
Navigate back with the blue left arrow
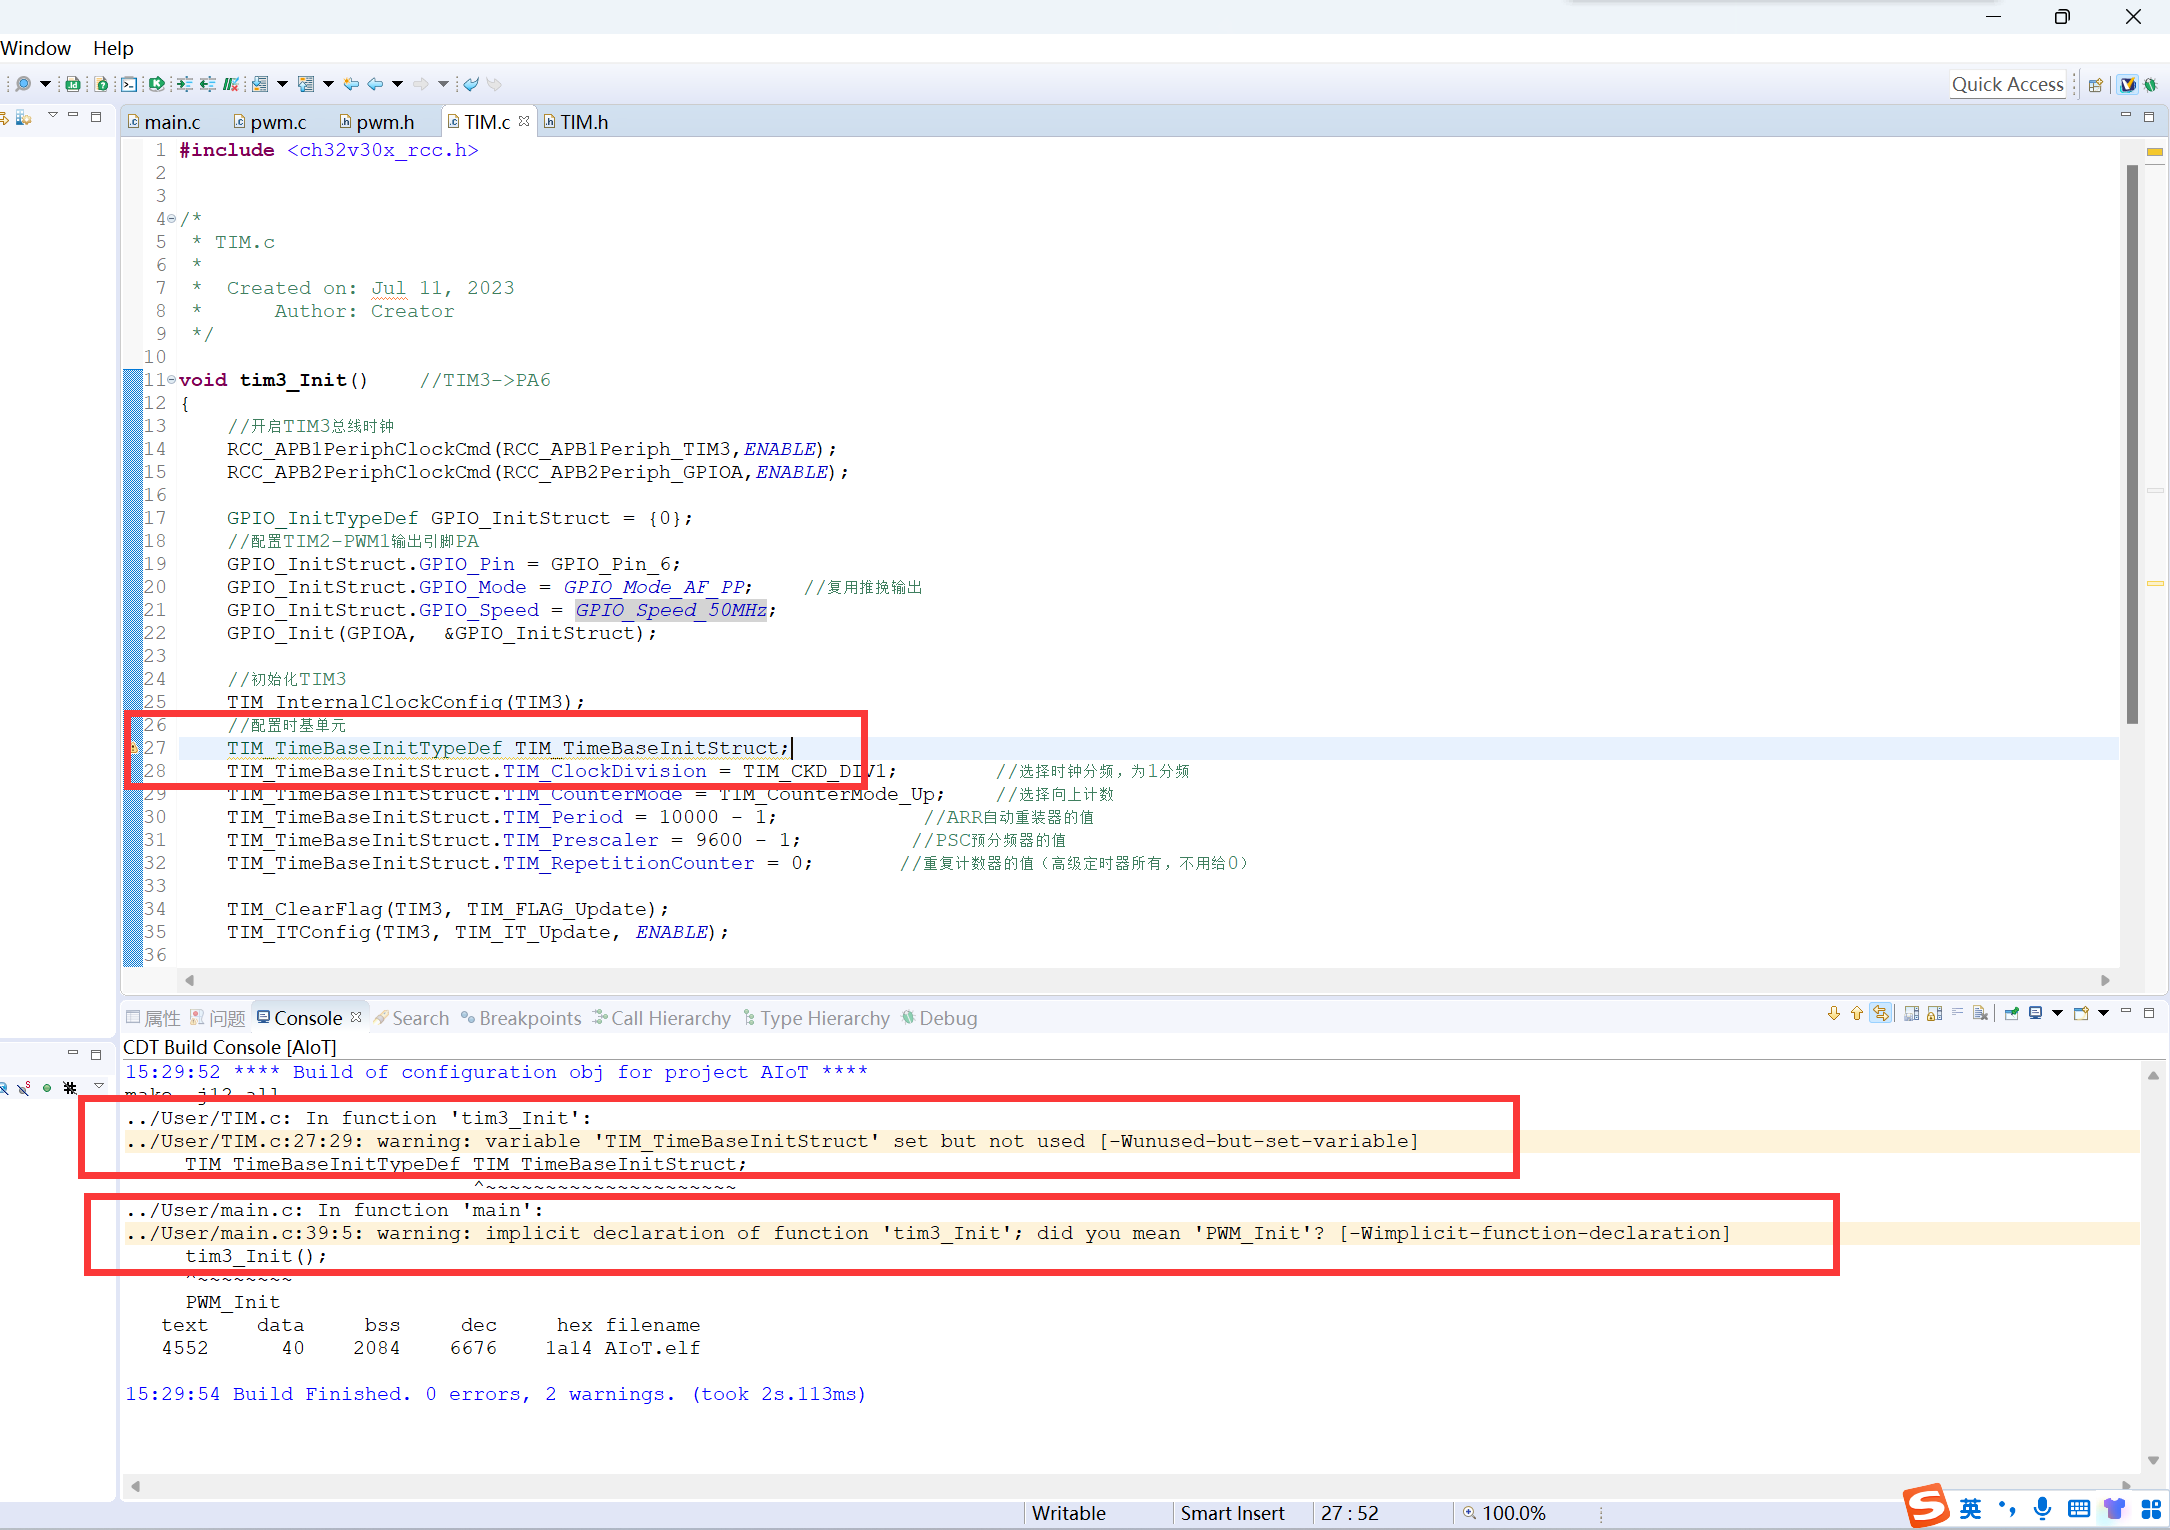(375, 84)
